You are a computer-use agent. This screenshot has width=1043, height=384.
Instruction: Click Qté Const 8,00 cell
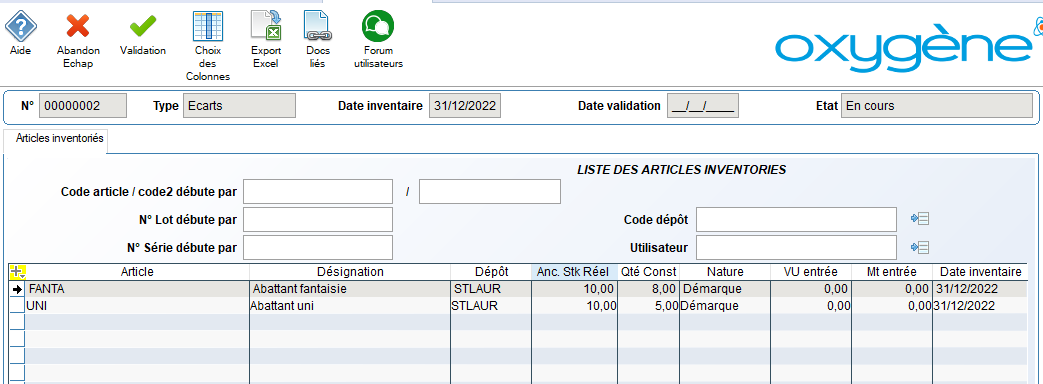point(649,289)
